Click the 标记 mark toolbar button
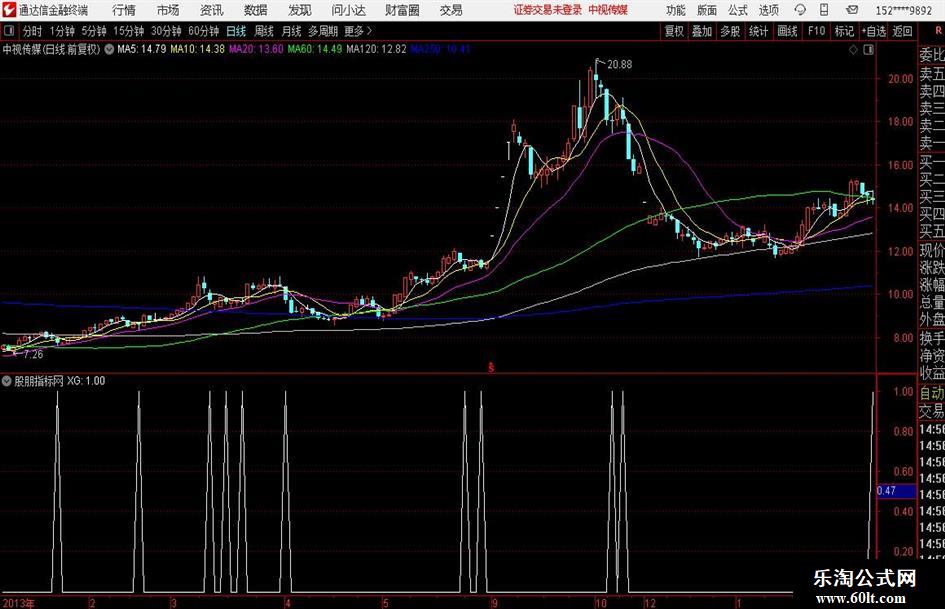This screenshot has width=945, height=609. (x=844, y=31)
